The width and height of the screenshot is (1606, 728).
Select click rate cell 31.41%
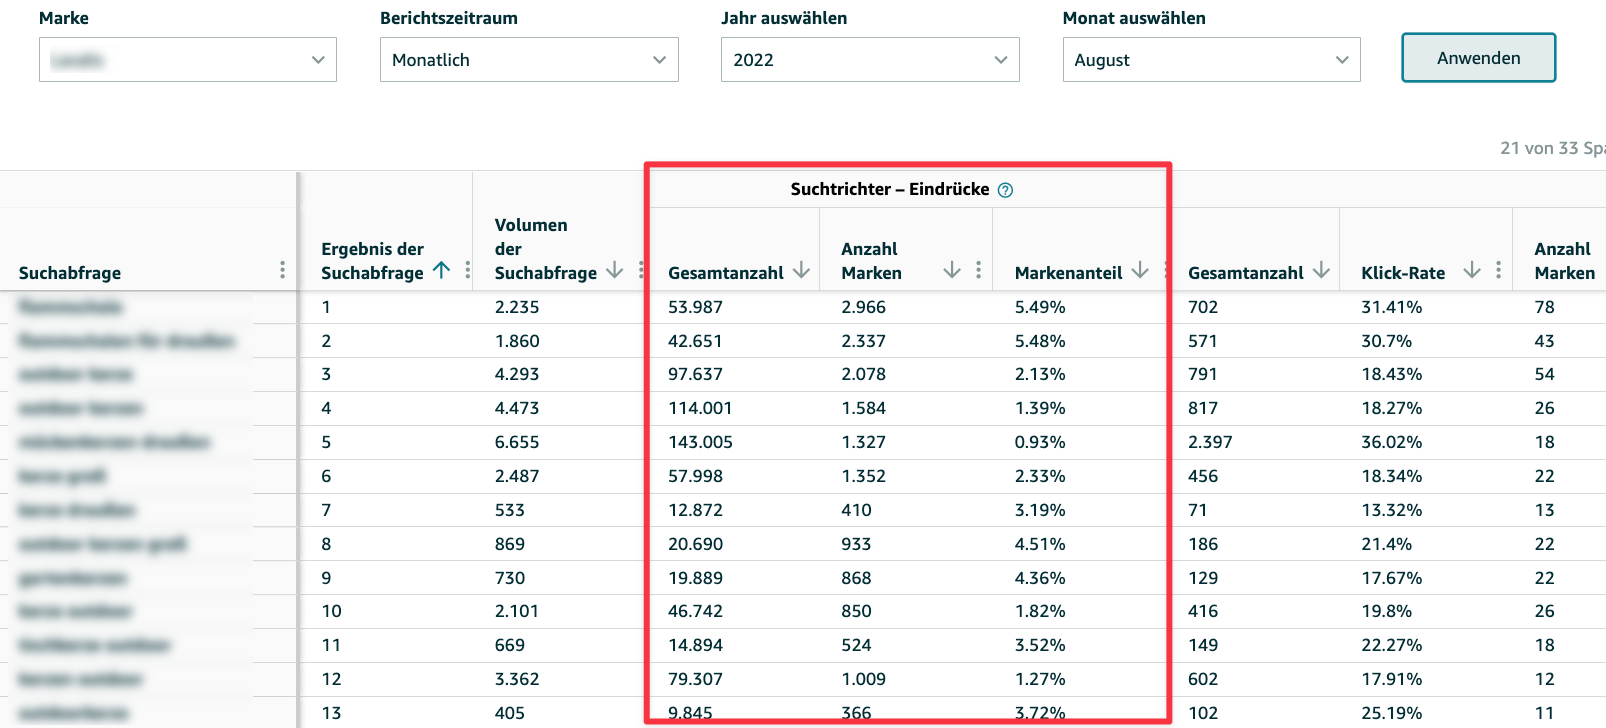[x=1391, y=307]
